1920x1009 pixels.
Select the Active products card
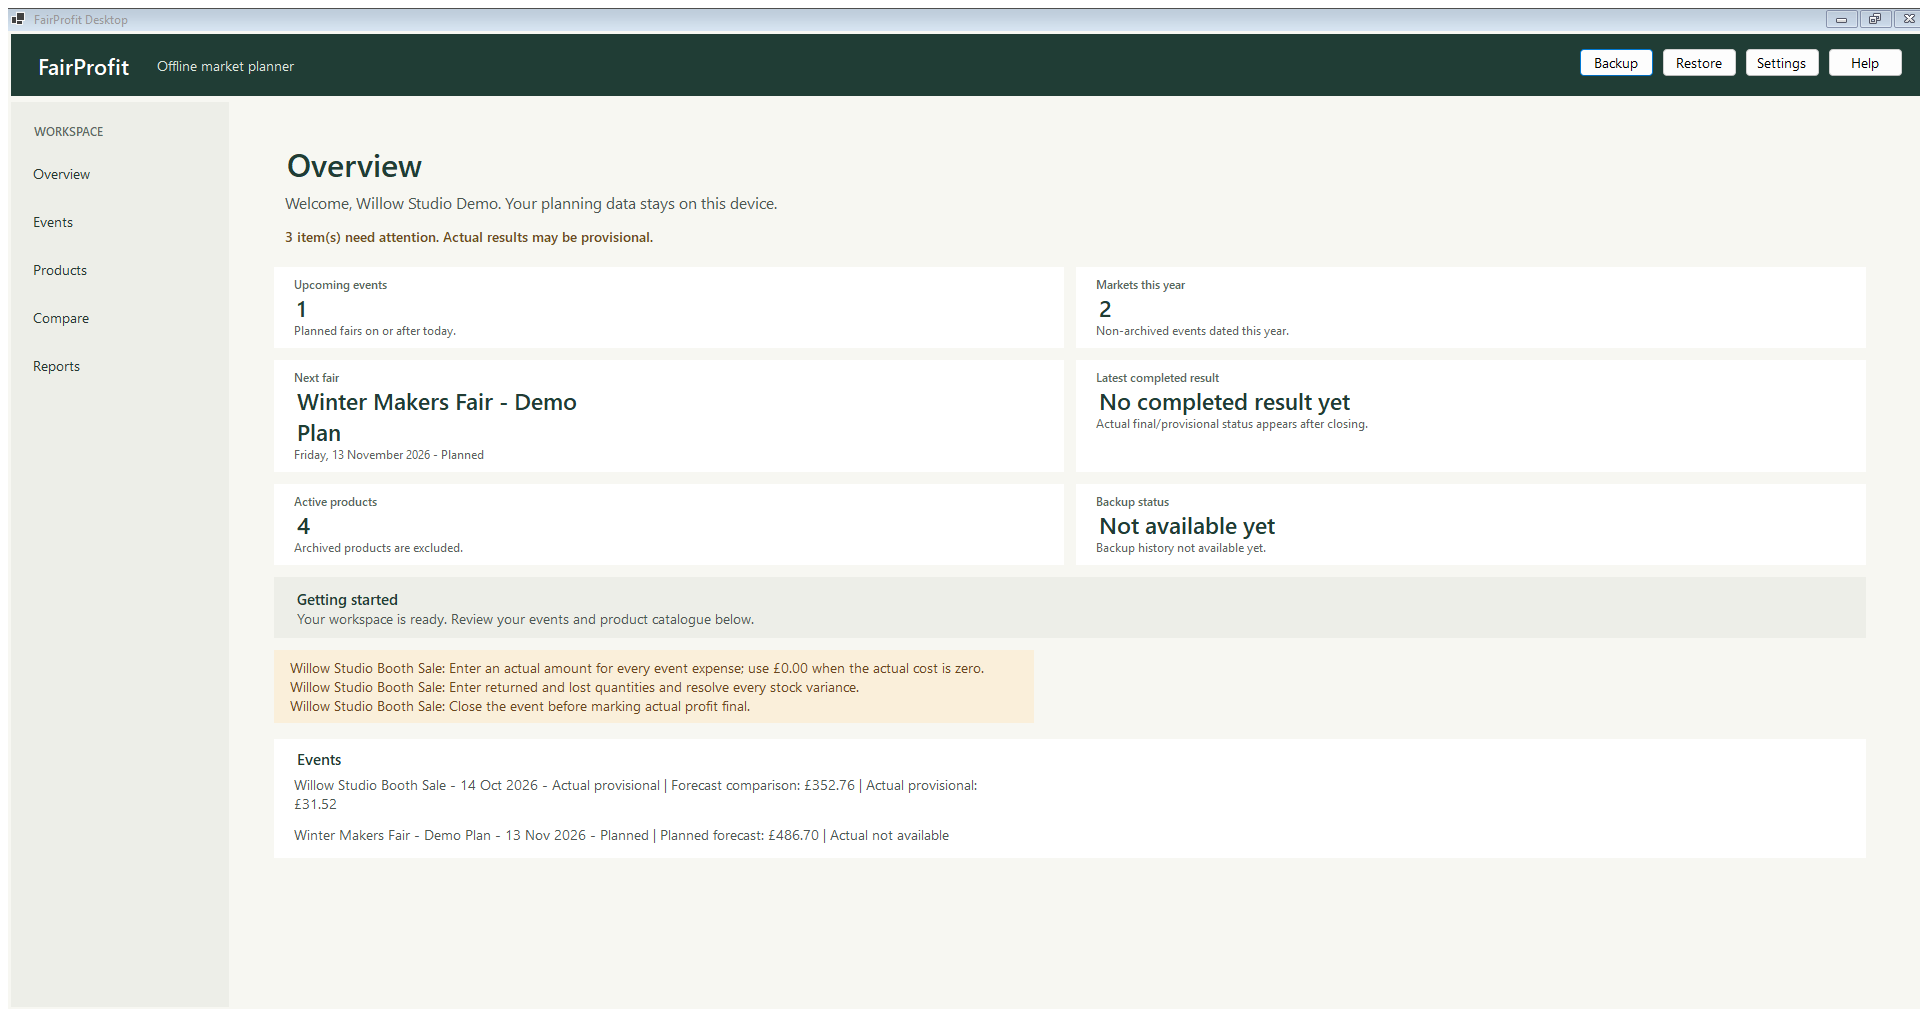click(x=669, y=525)
